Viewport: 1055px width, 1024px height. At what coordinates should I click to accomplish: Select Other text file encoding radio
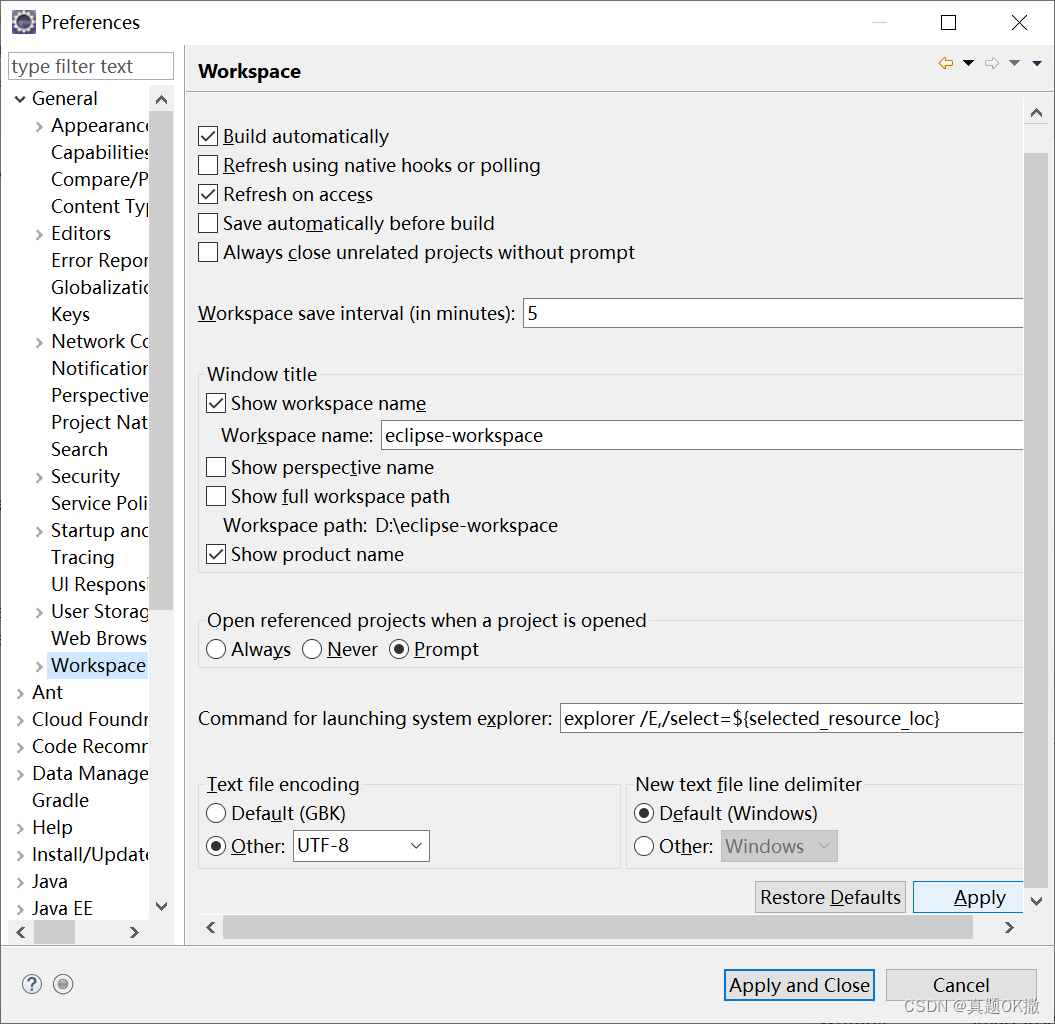click(216, 846)
